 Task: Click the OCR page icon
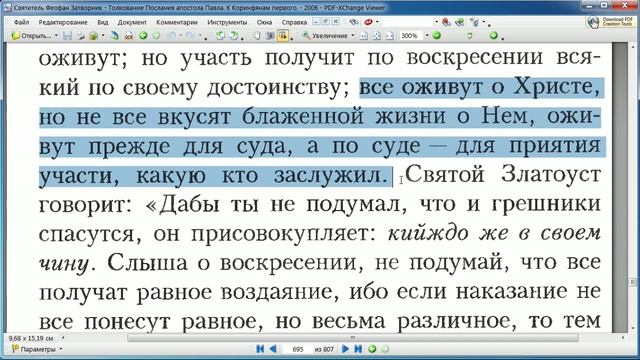click(x=129, y=36)
